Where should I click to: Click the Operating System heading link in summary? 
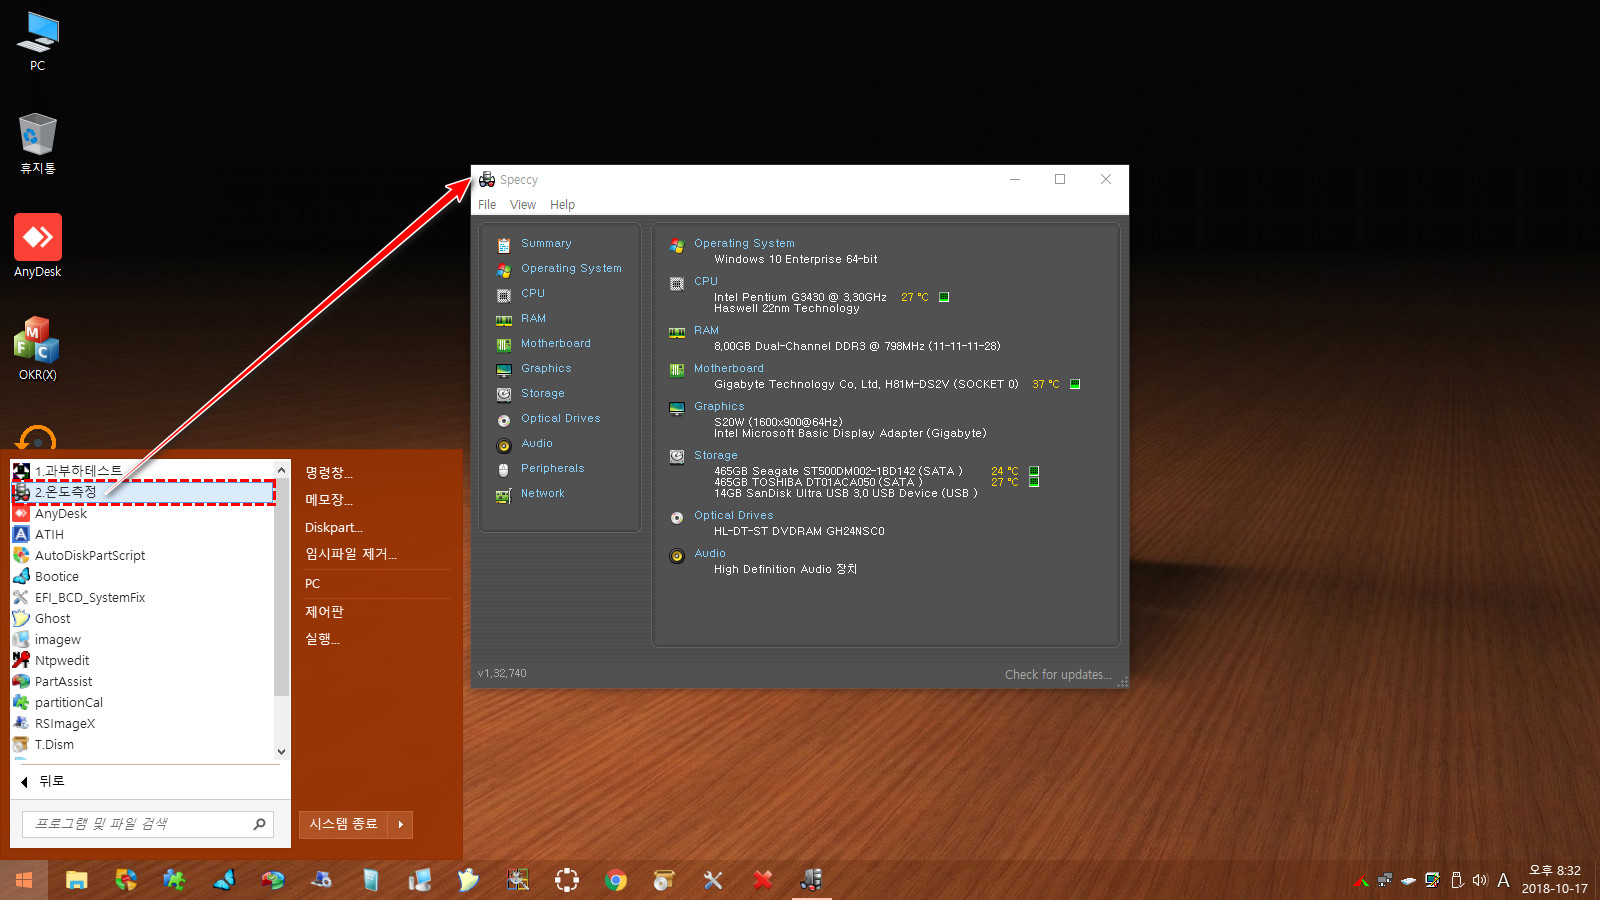pyautogui.click(x=744, y=243)
